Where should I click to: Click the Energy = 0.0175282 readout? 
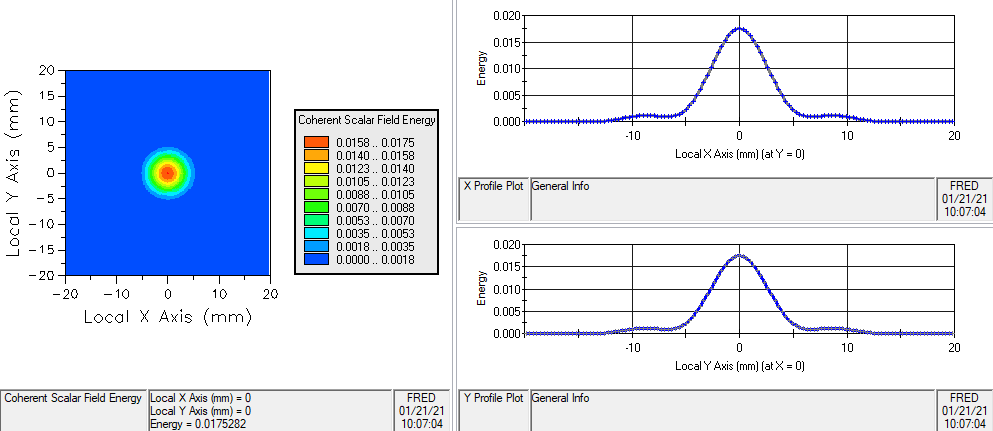click(x=200, y=423)
